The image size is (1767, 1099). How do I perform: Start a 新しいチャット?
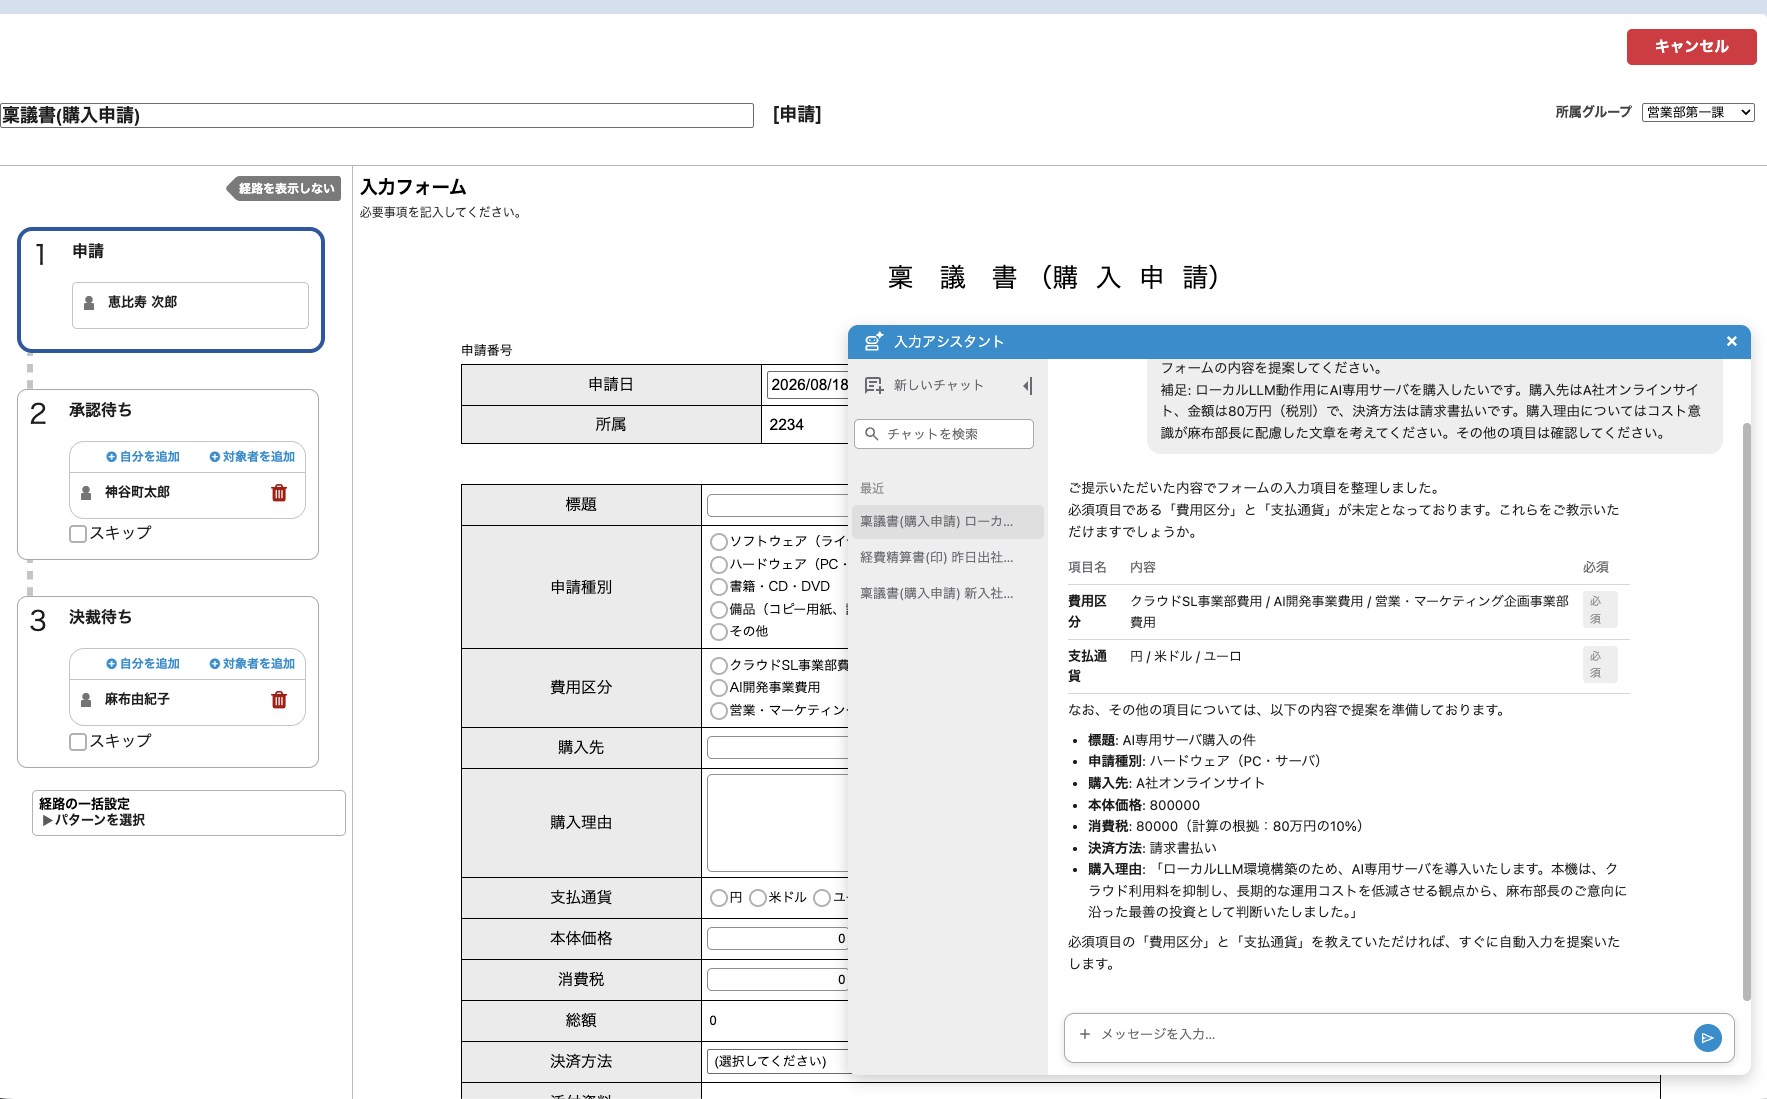click(925, 385)
